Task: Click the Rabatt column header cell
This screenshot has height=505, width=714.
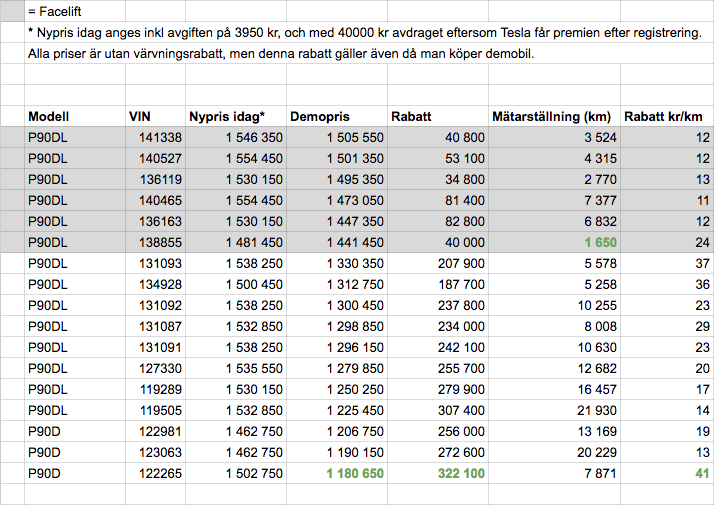Action: (411, 116)
